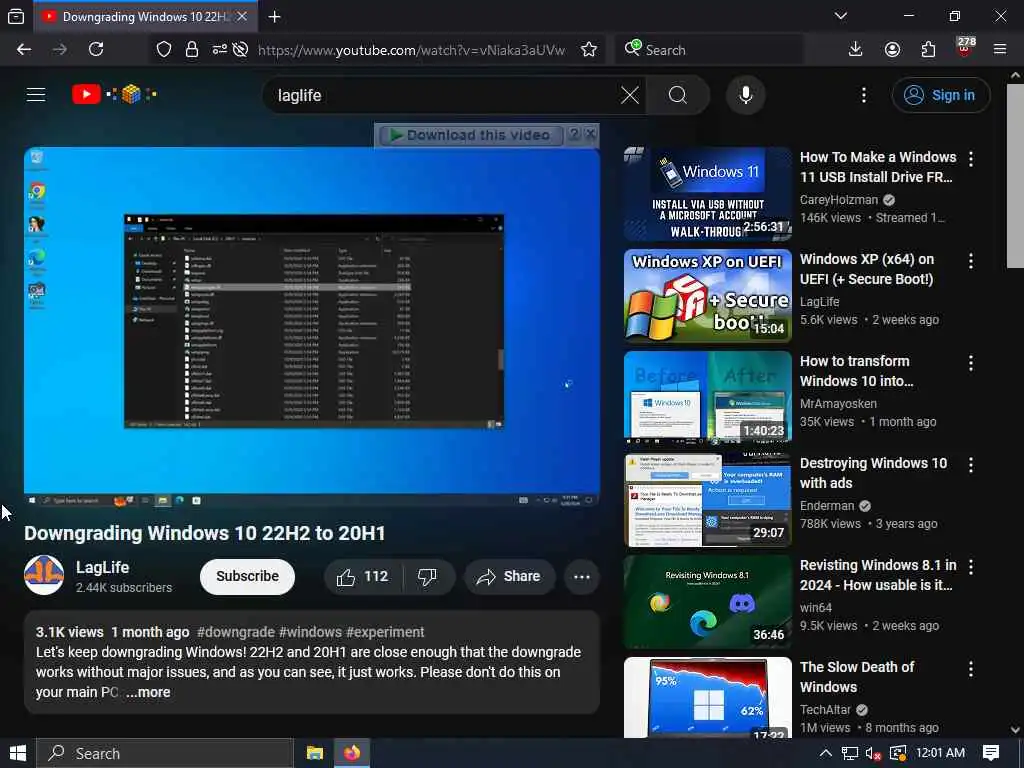Open Firefox View workspace icon
This screenshot has height=768, width=1024.
16,17
